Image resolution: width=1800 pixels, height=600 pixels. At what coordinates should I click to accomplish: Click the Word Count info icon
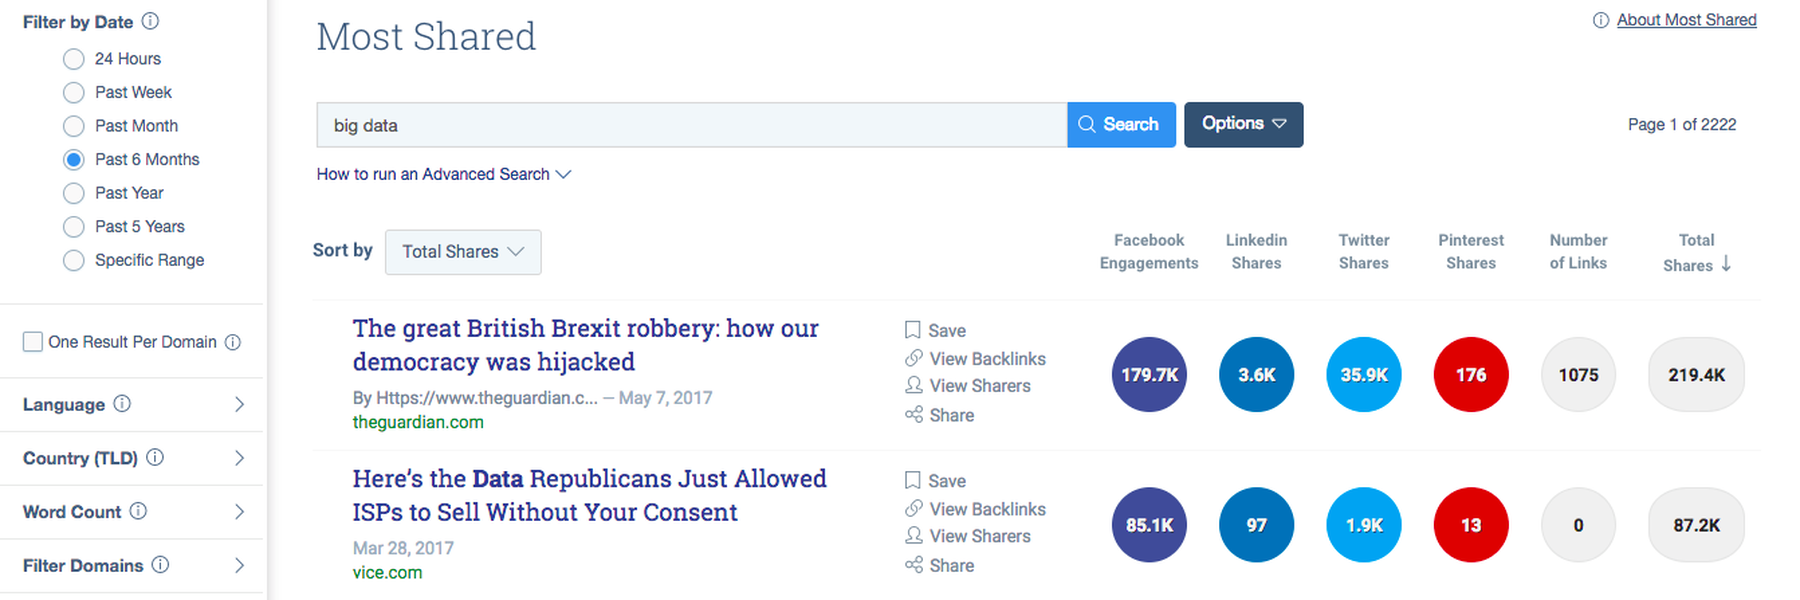tap(138, 511)
